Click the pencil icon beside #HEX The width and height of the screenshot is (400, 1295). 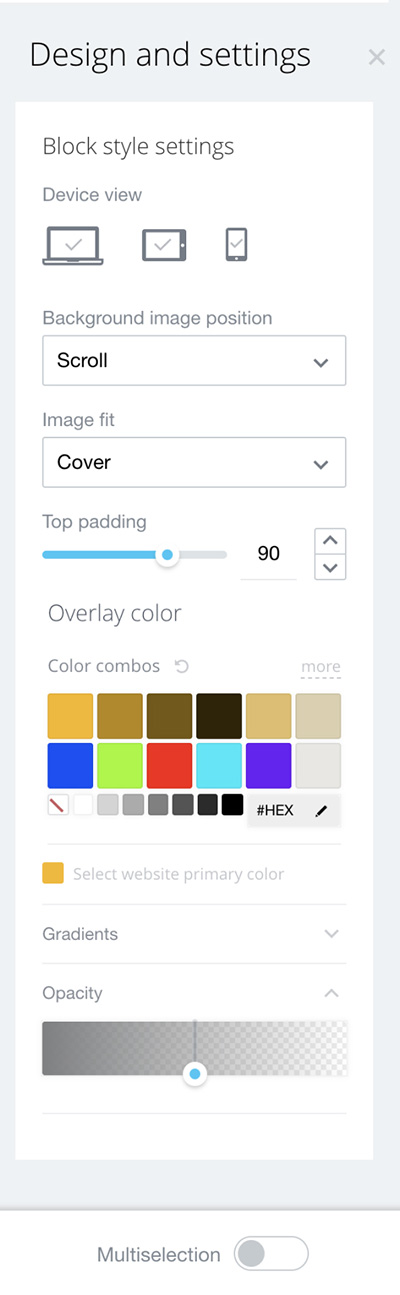[321, 811]
